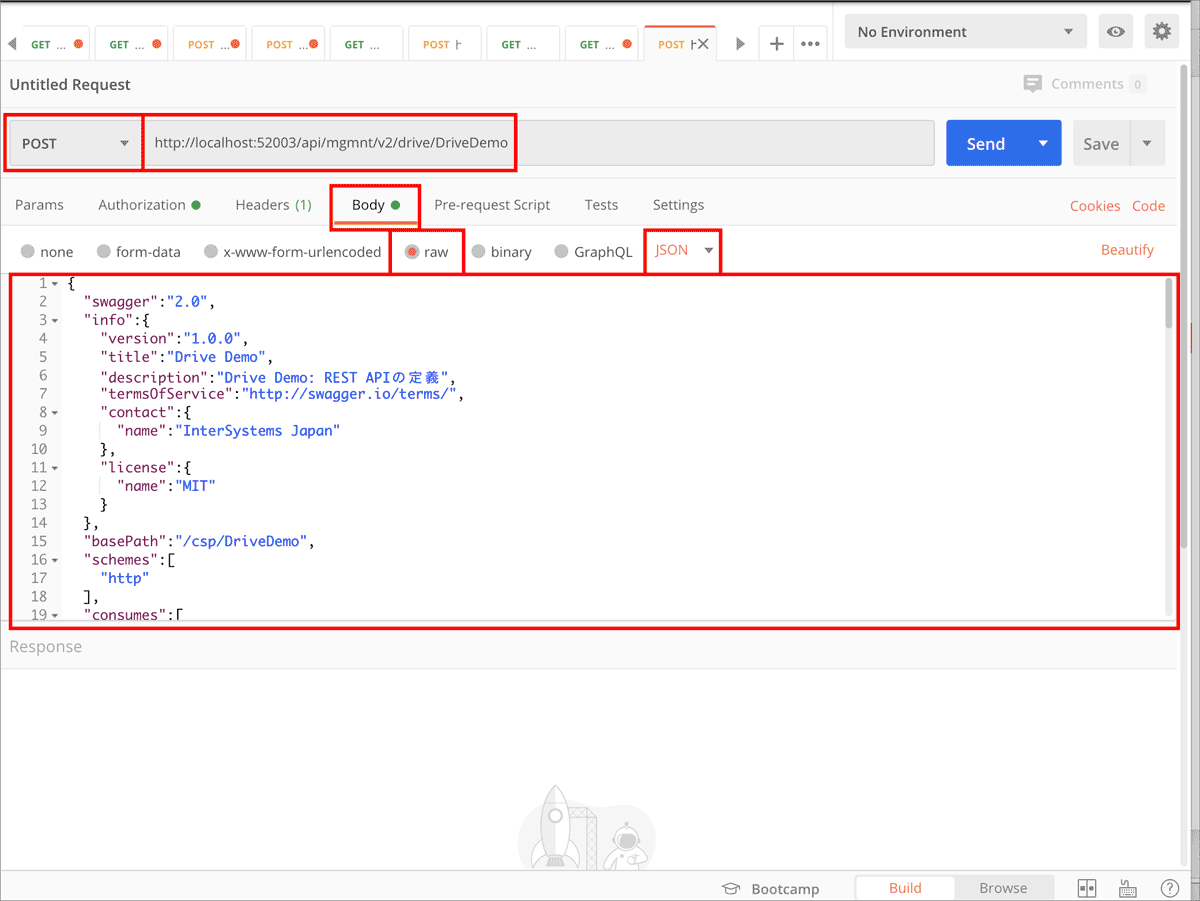Select the form-data body type
This screenshot has width=1200, height=901.
tap(139, 252)
